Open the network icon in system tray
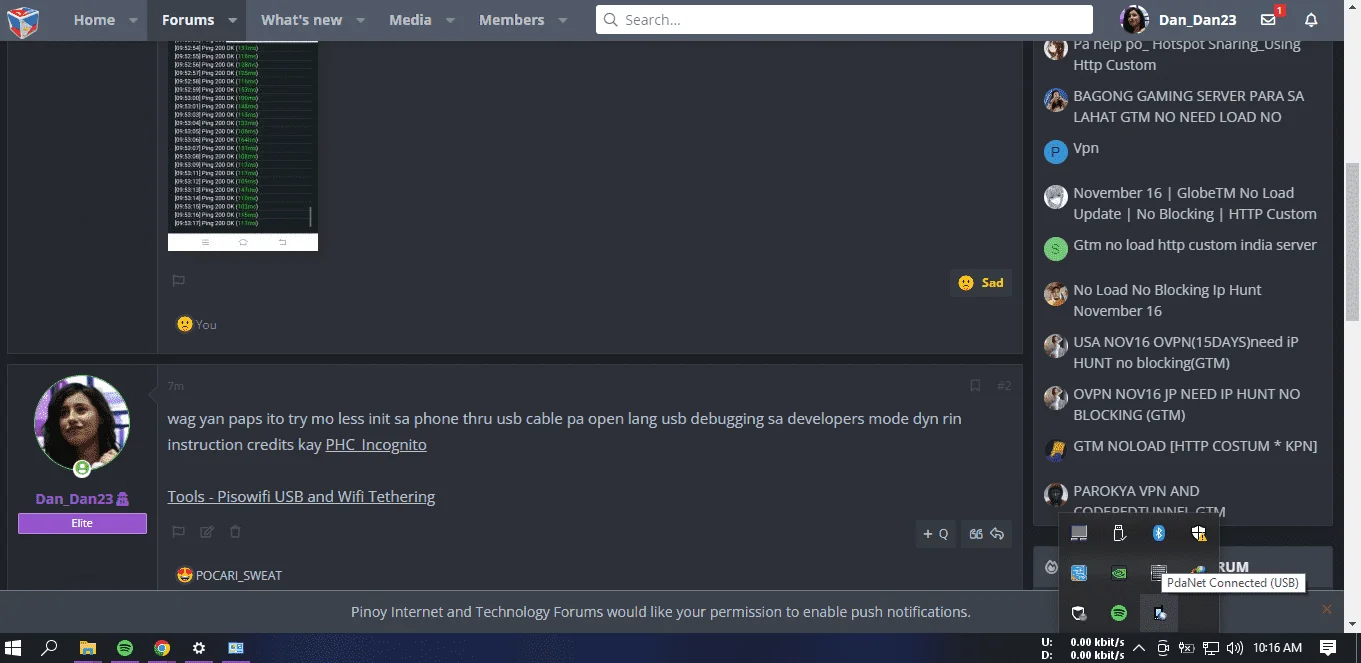Viewport: 1361px width, 663px height. tap(1211, 648)
